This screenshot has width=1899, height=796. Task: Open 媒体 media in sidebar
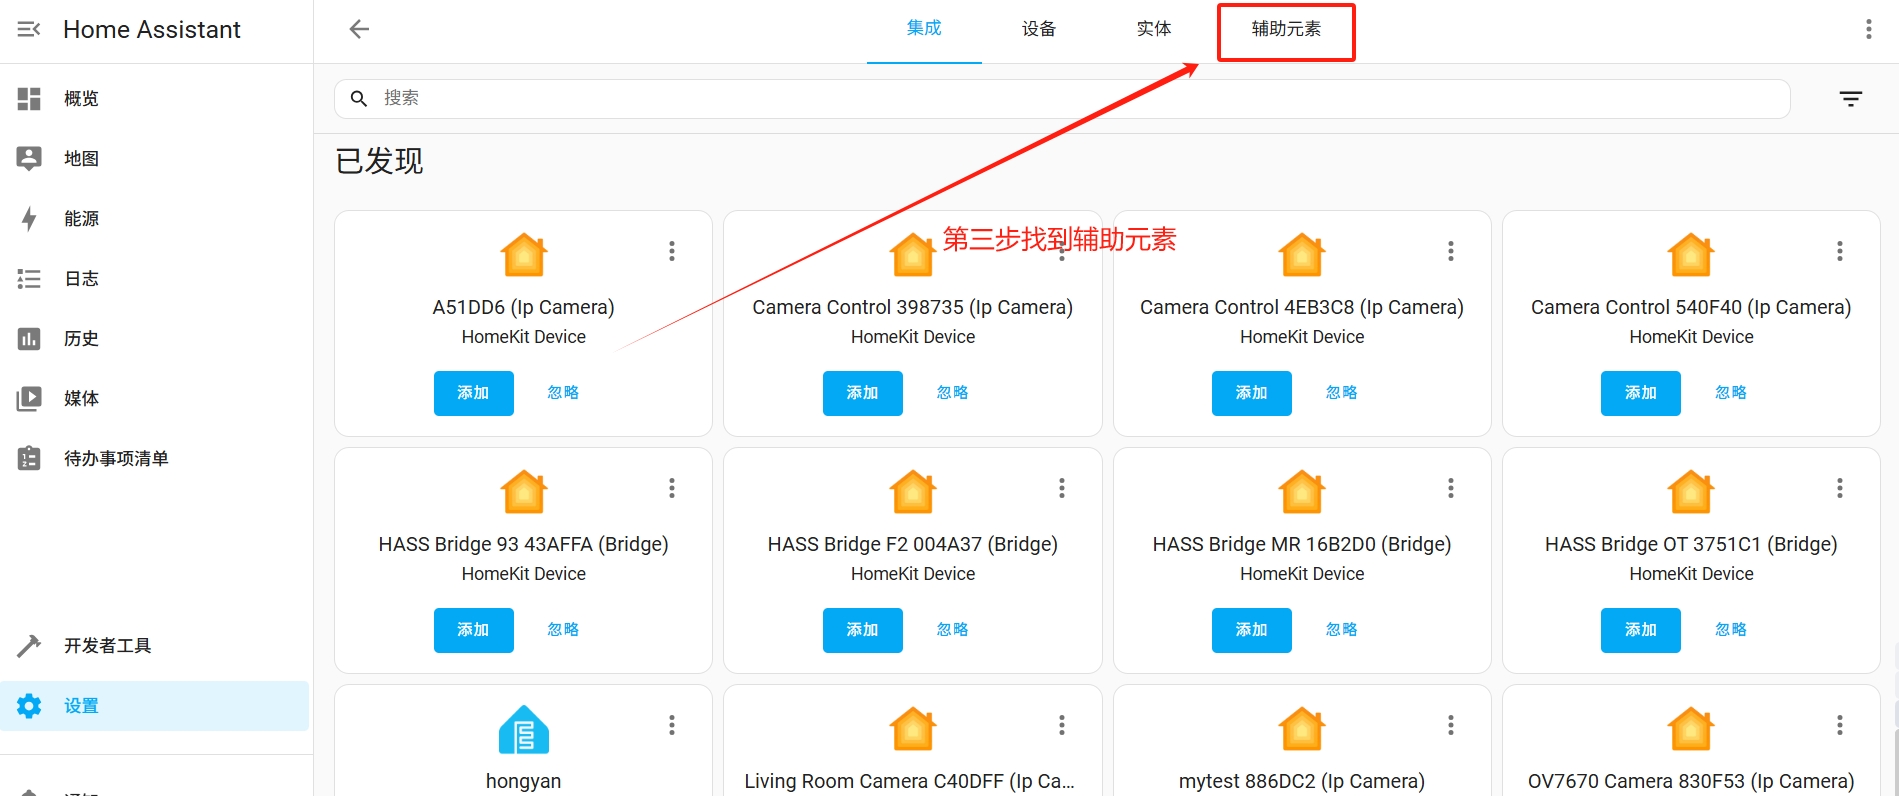coord(155,398)
